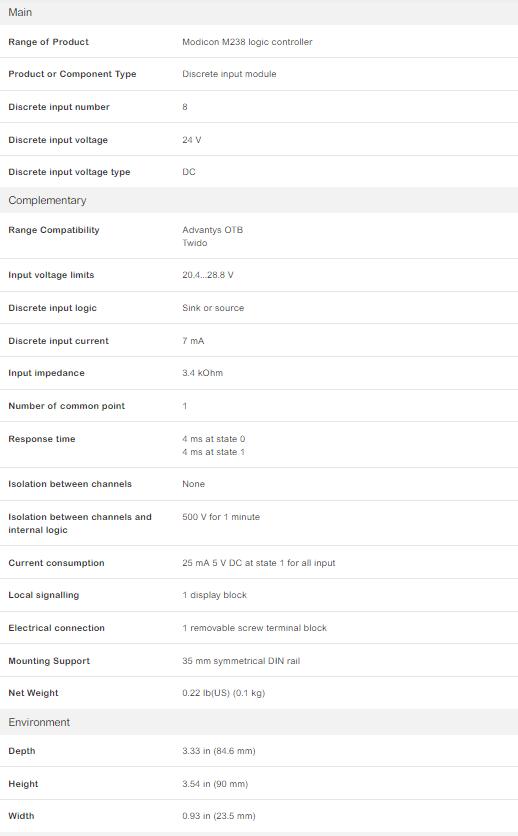
Task: Click the 24 V voltage value
Action: [192, 140]
